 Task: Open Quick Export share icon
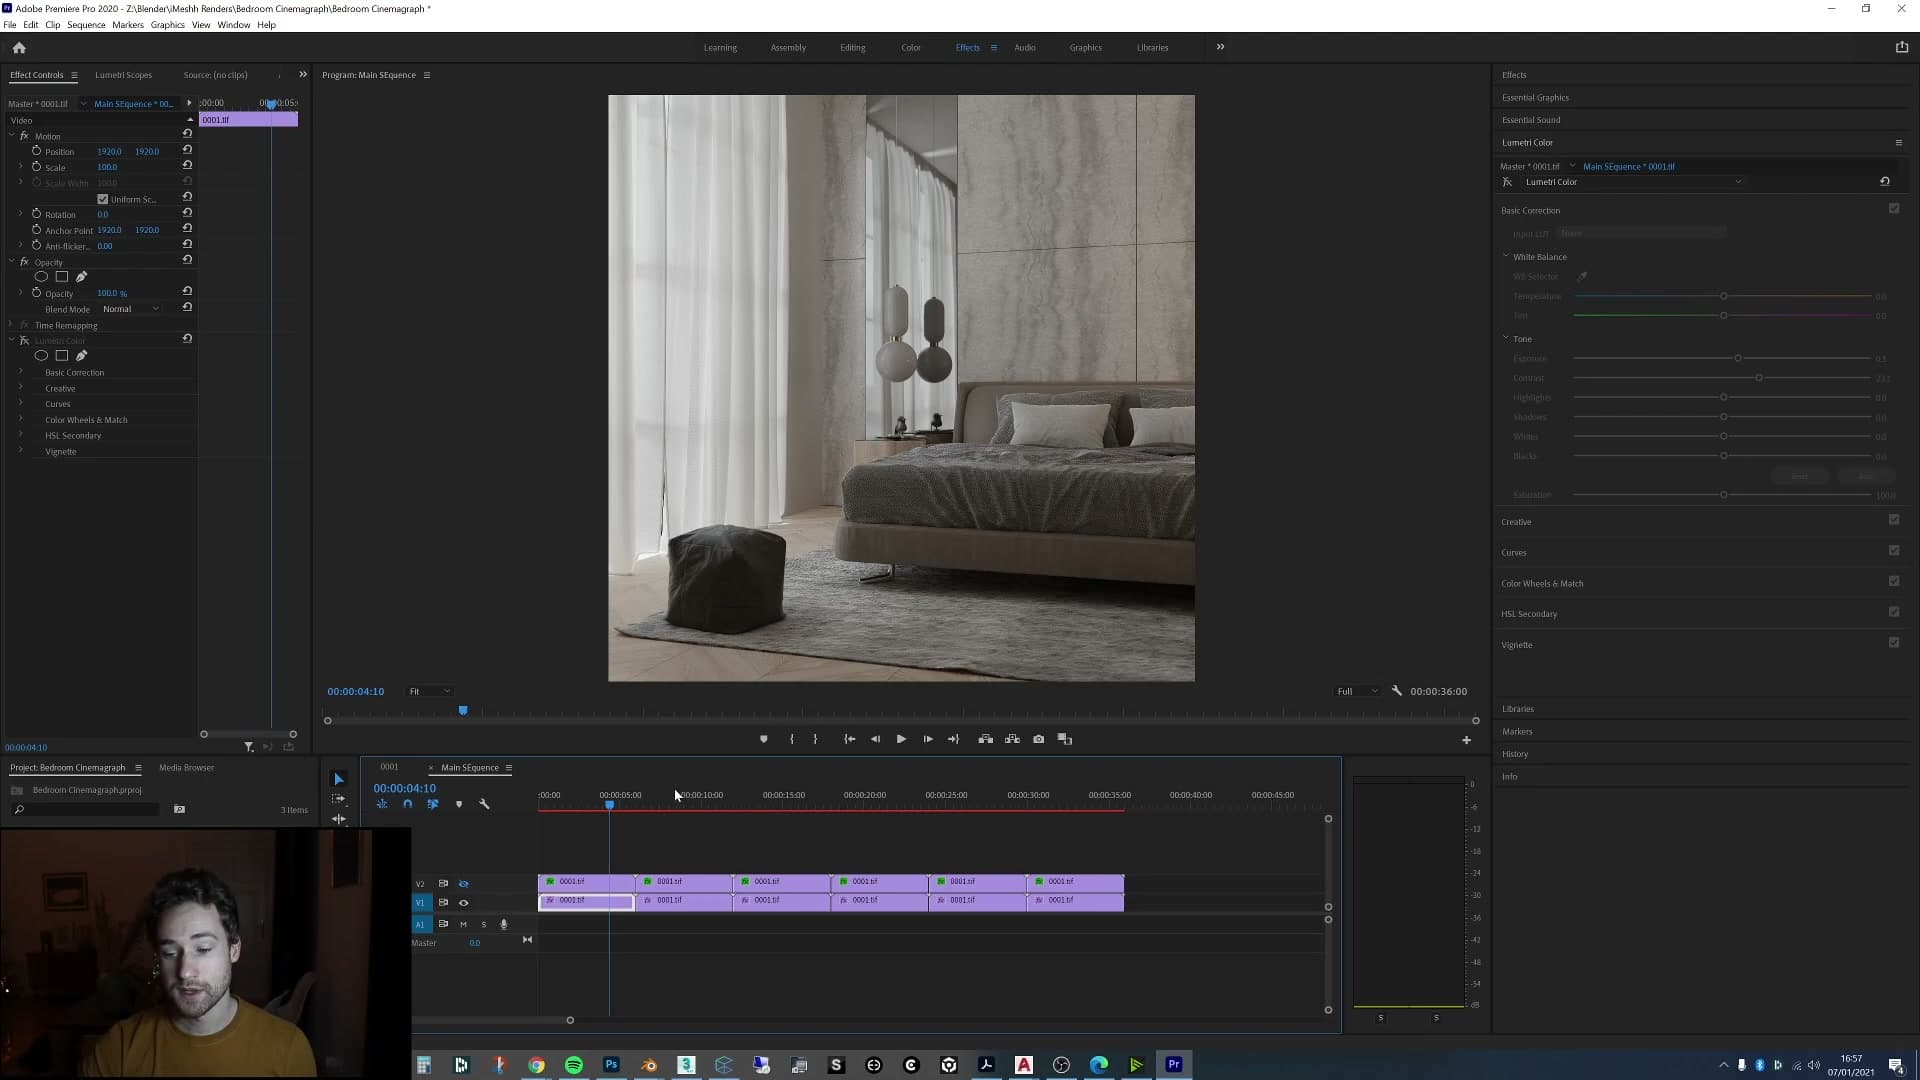[1902, 47]
